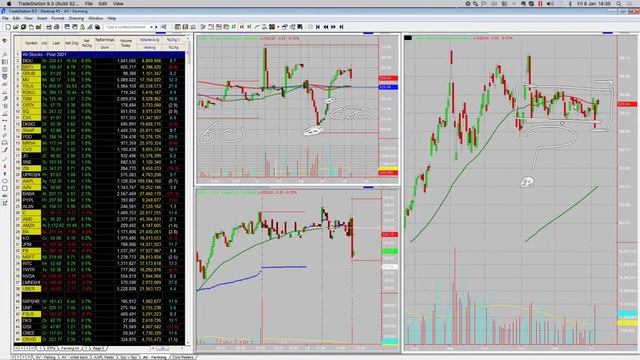Viewport: 640px width, 360px height.
Task: Select the UBER symbol row
Action: click(x=100, y=289)
